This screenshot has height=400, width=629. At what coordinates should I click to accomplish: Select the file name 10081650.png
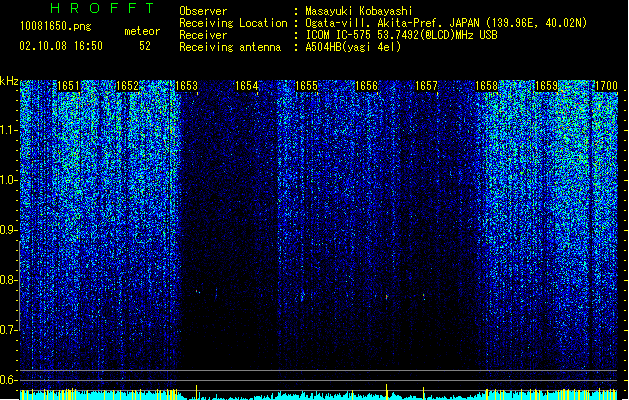pos(55,26)
